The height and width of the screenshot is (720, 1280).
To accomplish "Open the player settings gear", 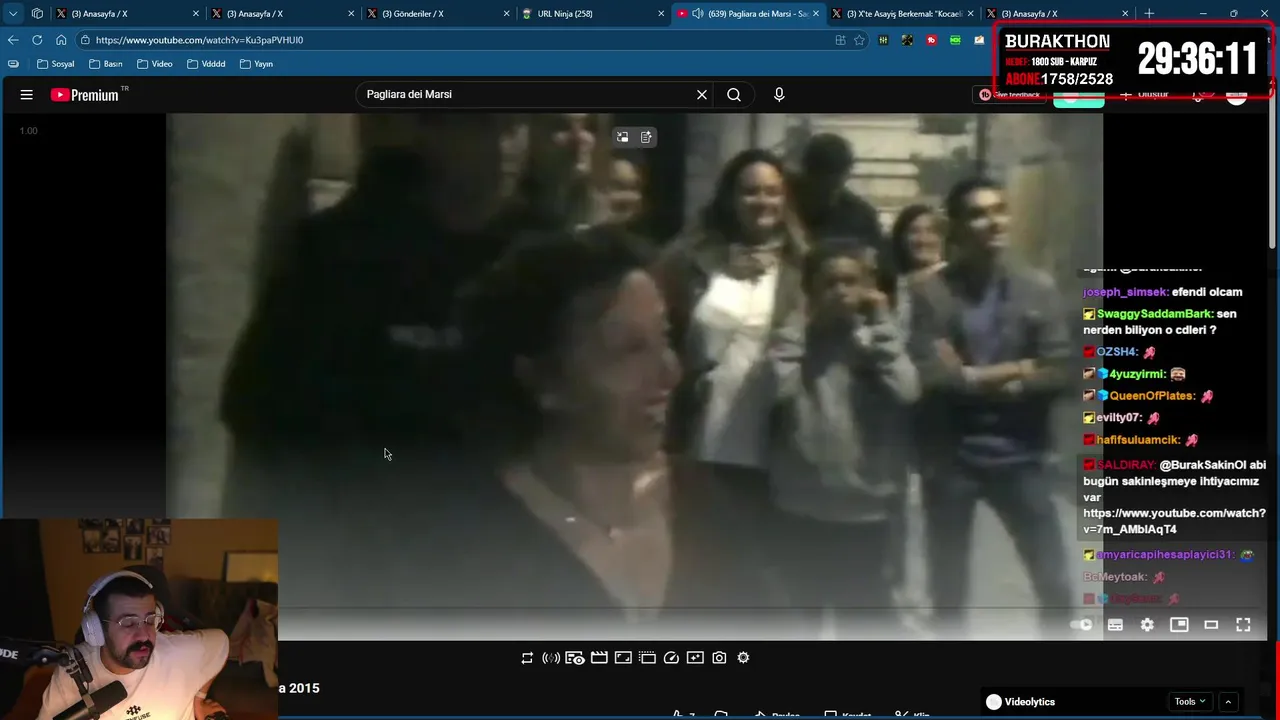I will [1147, 625].
